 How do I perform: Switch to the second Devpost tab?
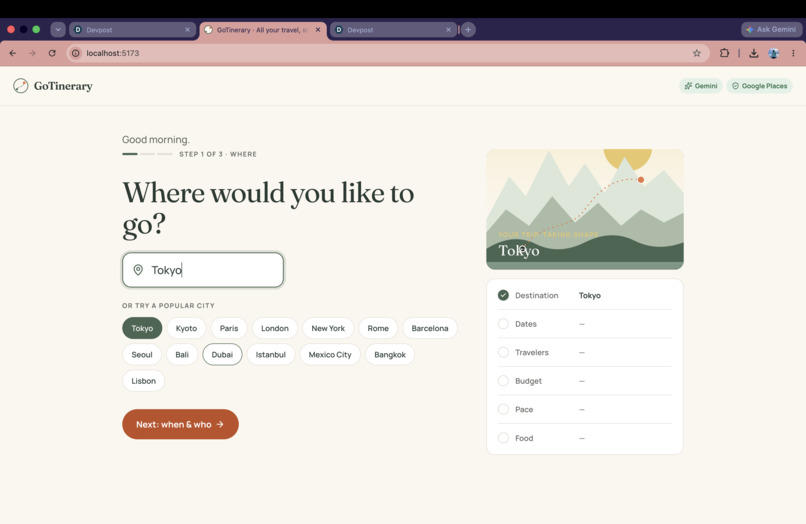tap(393, 30)
